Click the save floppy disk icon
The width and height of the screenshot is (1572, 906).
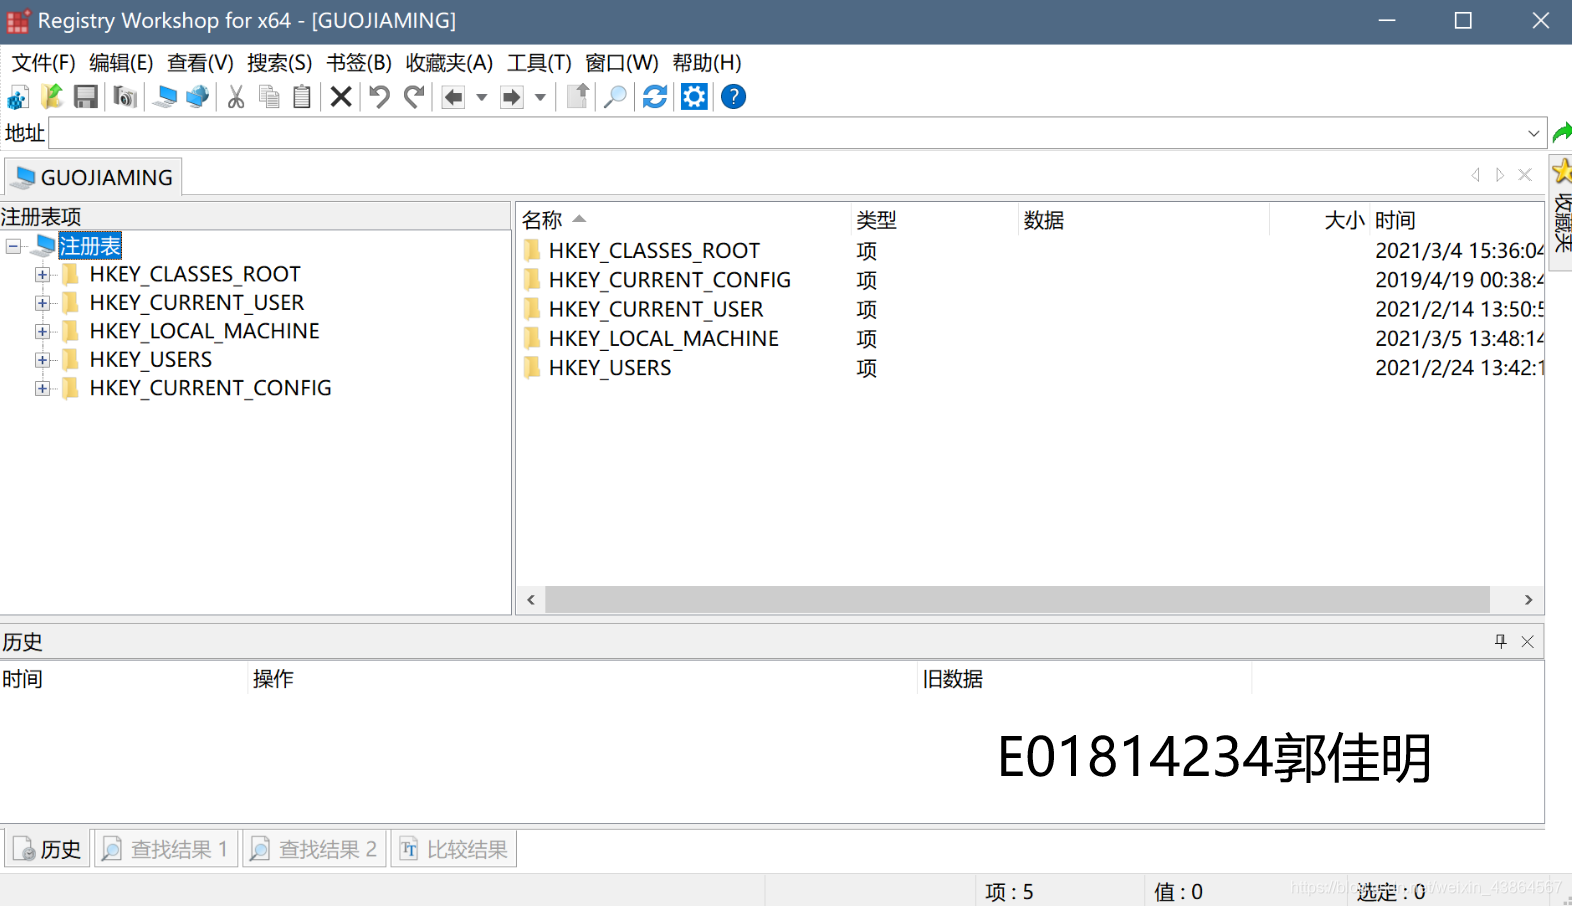point(86,97)
